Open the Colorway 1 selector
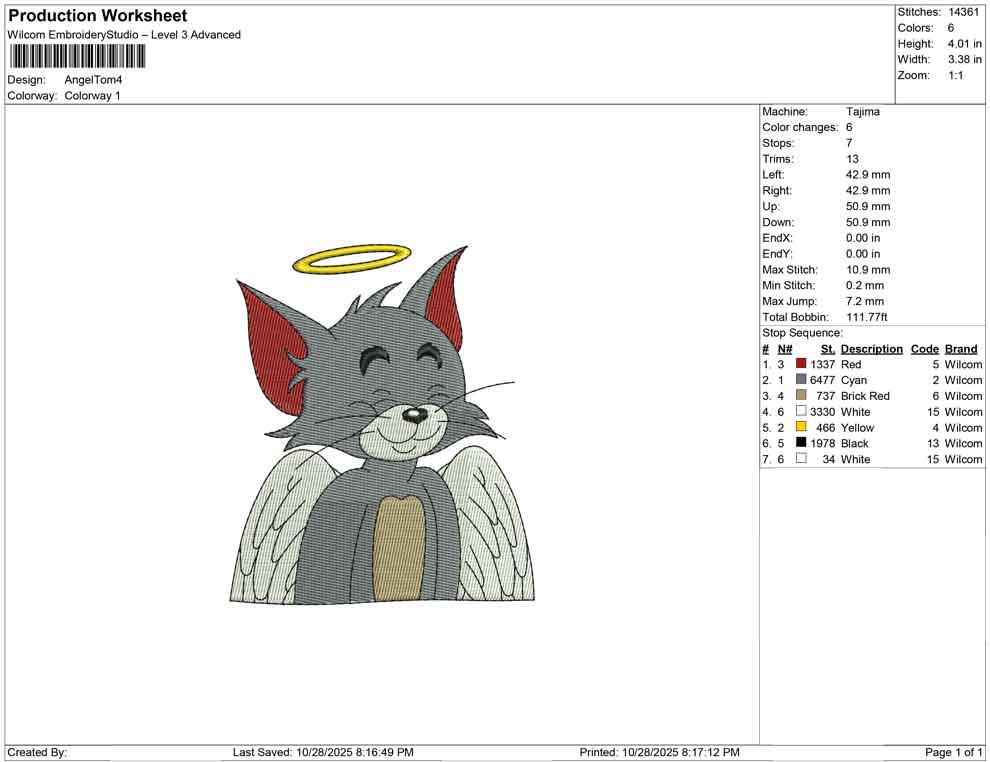Viewport: 990px width, 762px height. (x=90, y=96)
